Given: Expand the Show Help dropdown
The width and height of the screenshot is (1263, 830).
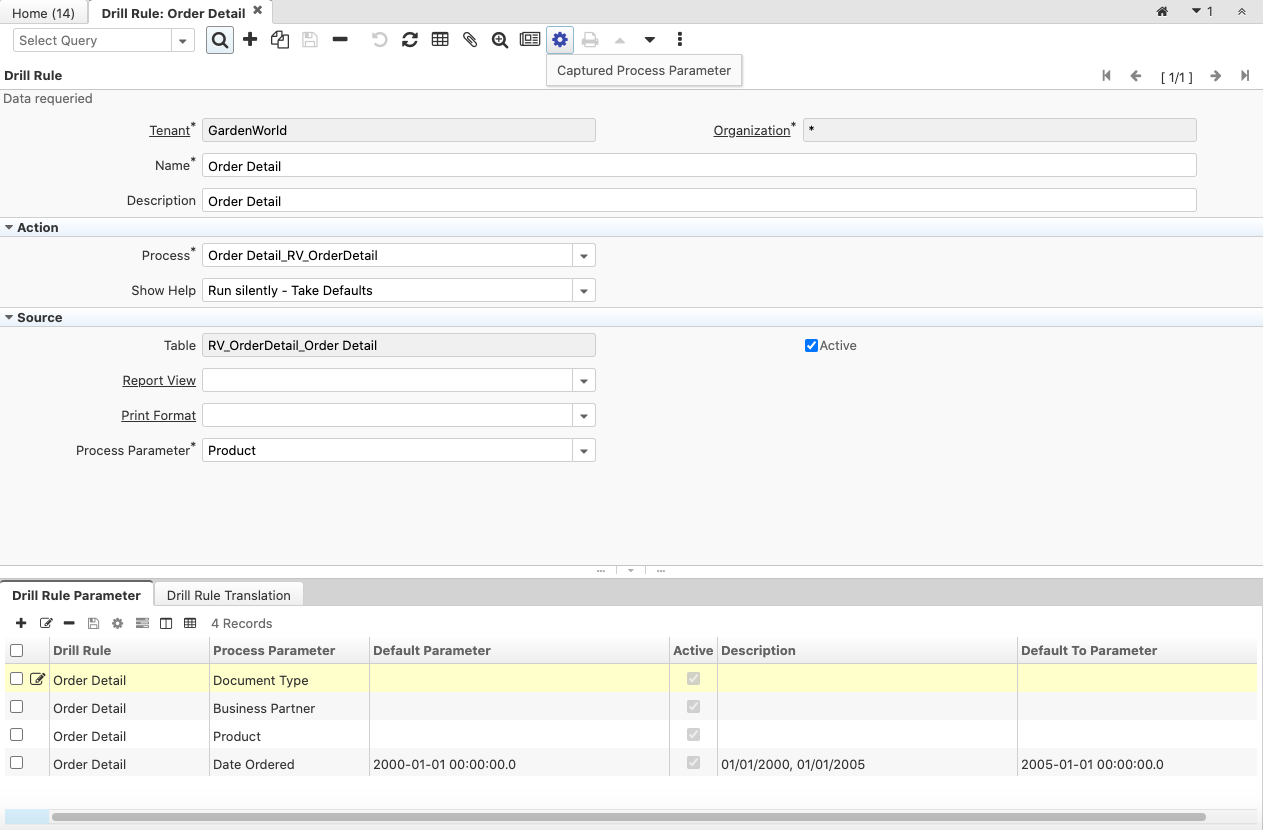Looking at the screenshot, I should [x=584, y=291].
